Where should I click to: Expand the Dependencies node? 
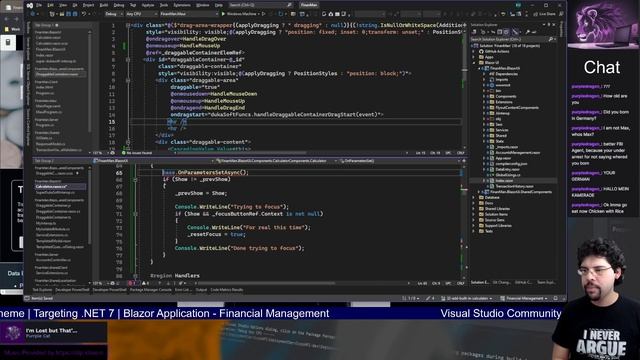click(x=484, y=74)
